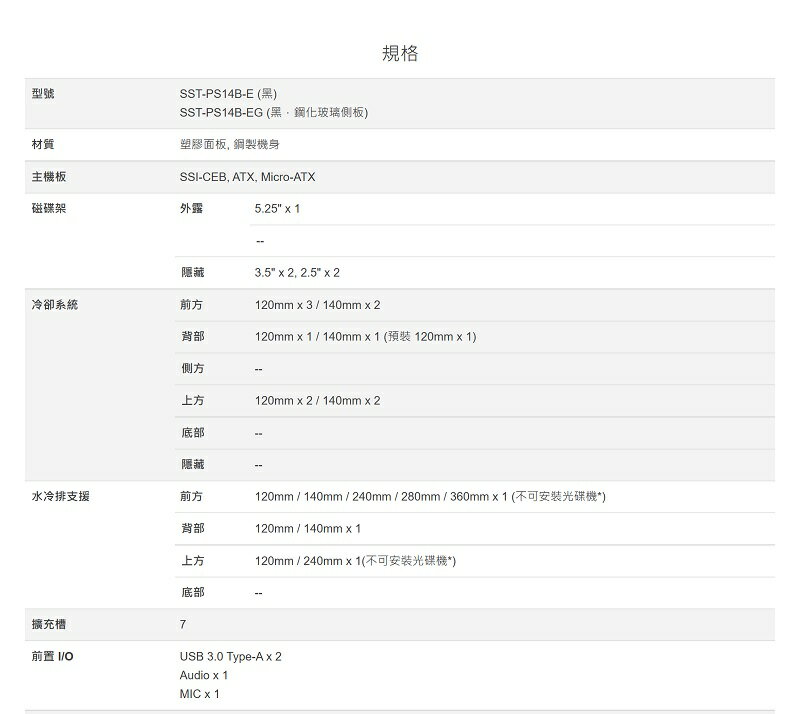The image size is (800, 714).
Task: Click the 5.25" x 1 value
Action: coord(274,208)
